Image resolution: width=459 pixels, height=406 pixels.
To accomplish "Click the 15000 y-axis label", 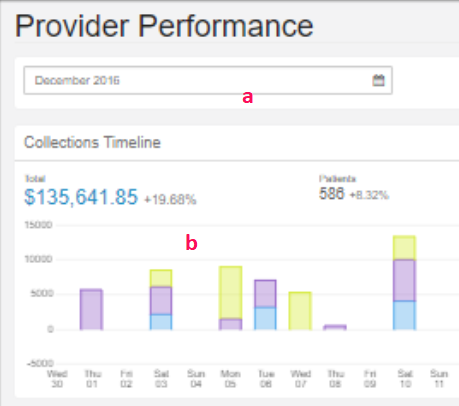I will pos(38,225).
